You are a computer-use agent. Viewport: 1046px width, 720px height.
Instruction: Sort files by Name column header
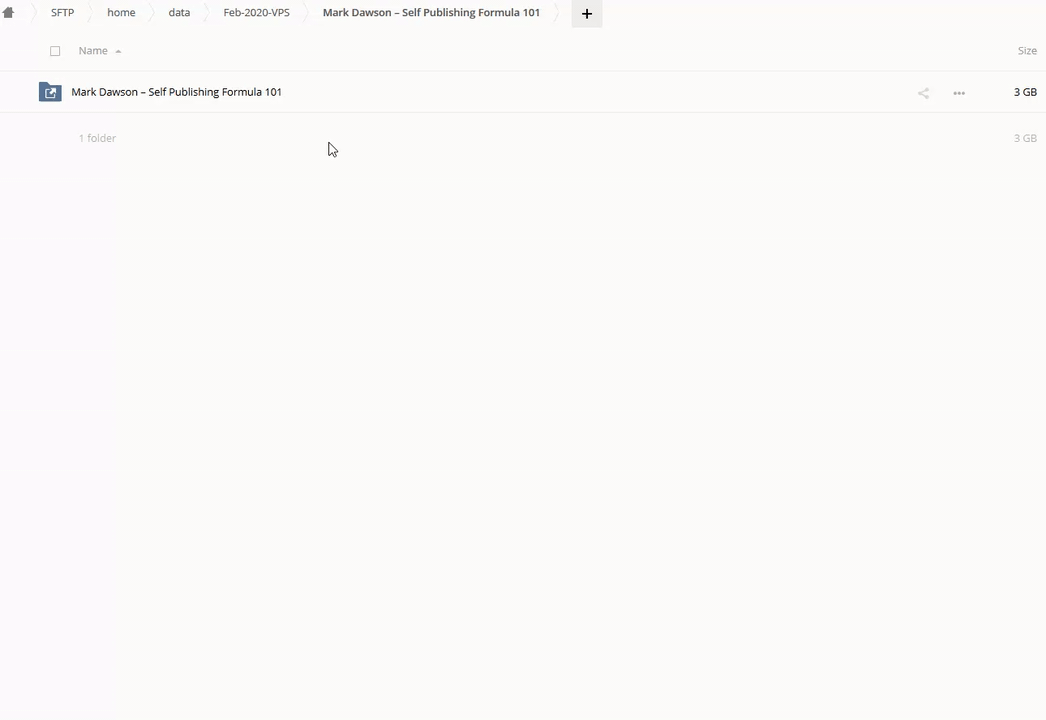93,51
